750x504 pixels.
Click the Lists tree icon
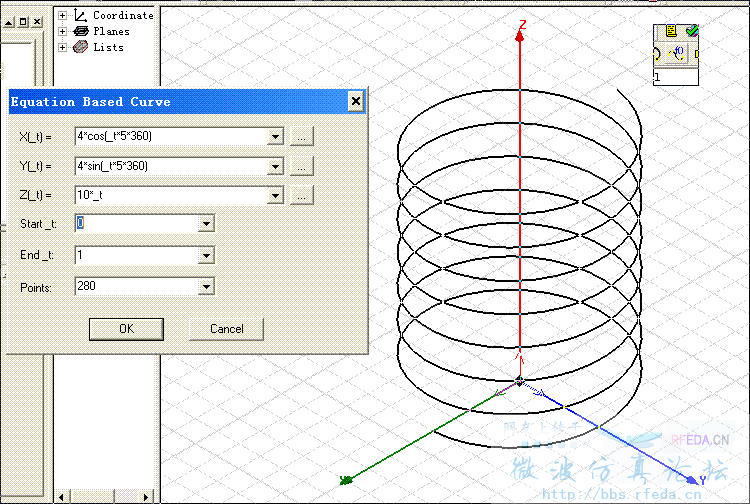(x=80, y=47)
